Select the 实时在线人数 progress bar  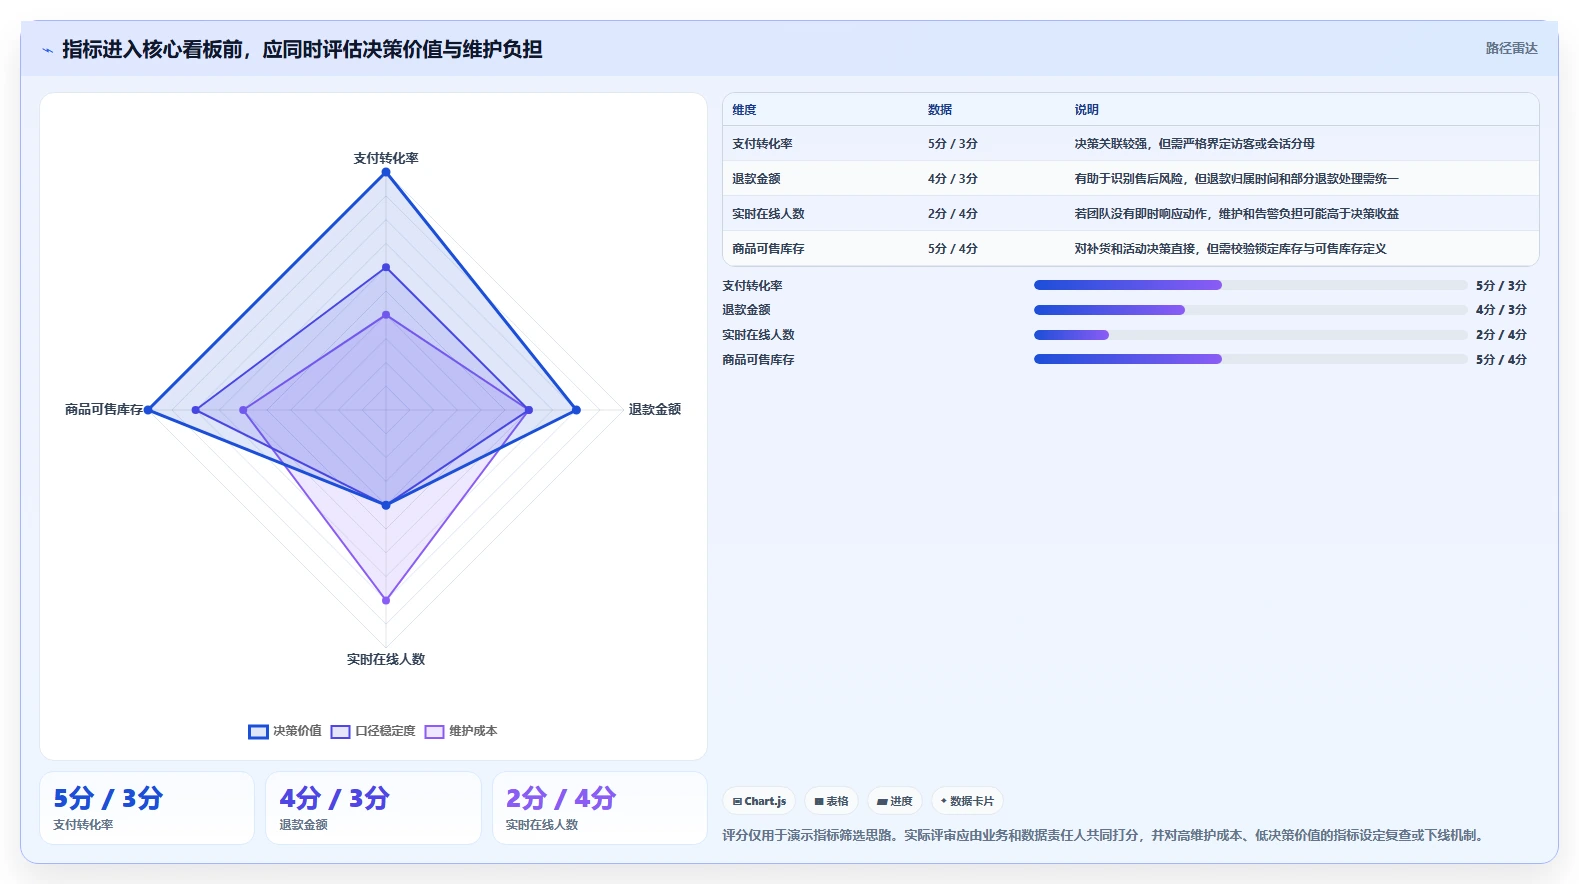click(1250, 335)
